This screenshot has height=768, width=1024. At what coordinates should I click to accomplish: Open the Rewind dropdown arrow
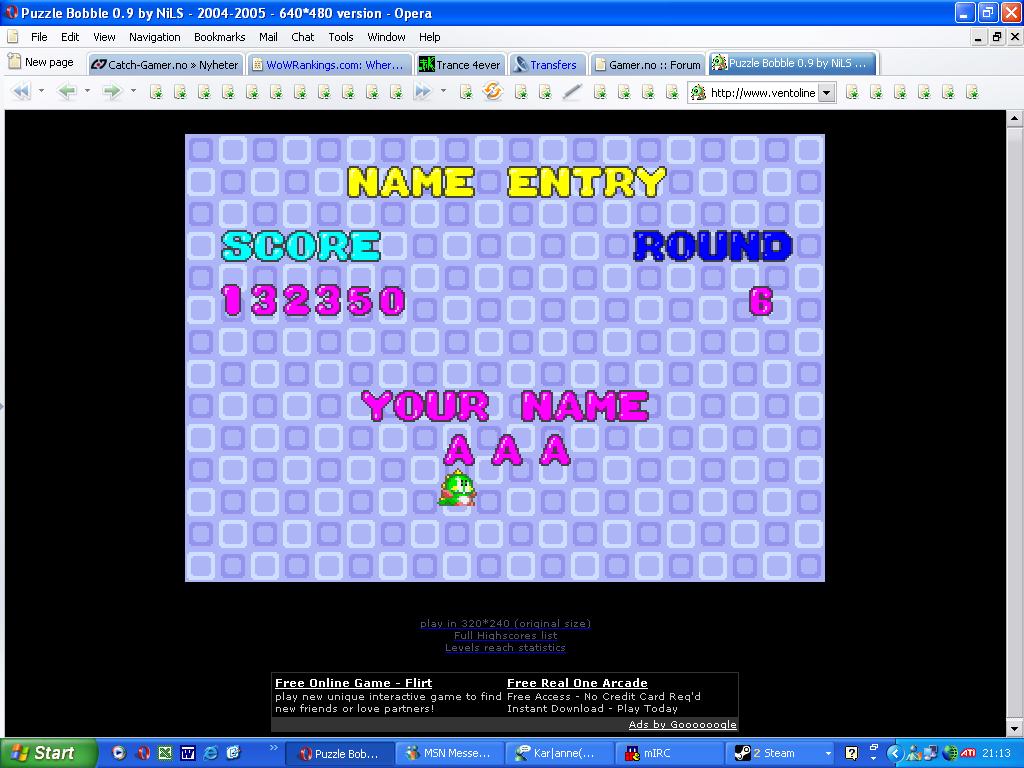click(41, 91)
